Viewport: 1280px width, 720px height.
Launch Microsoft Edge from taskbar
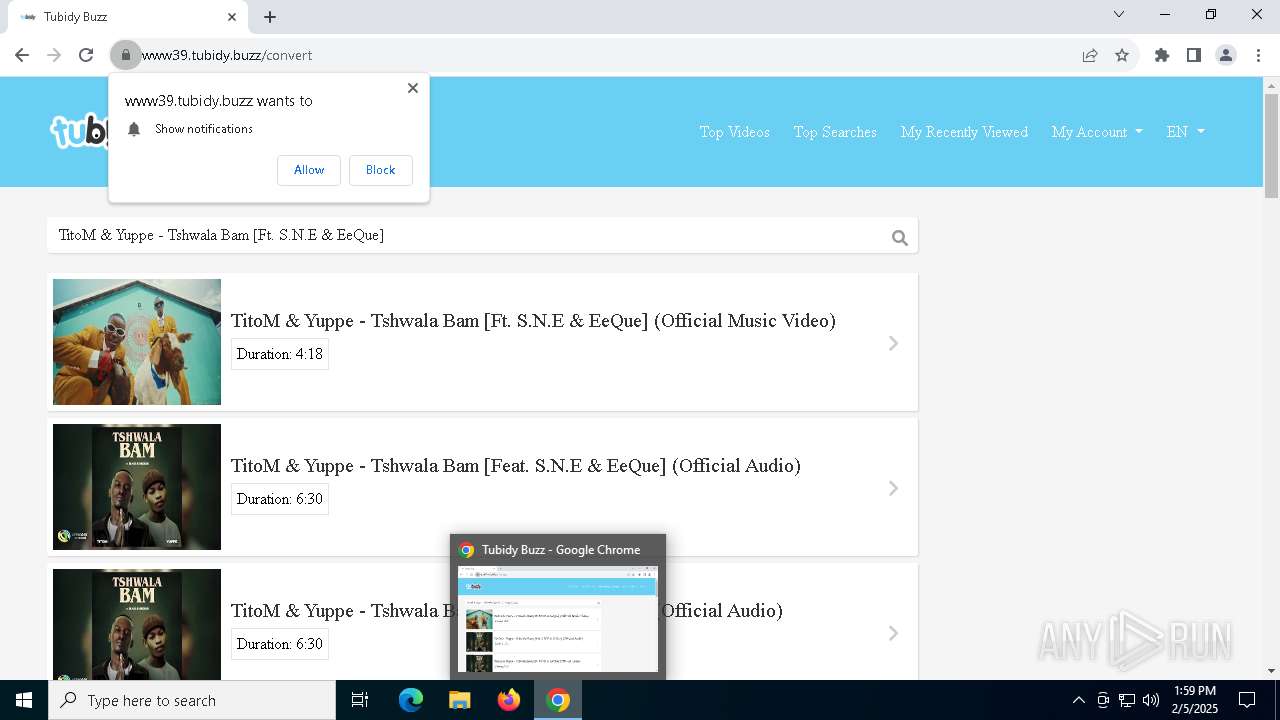click(x=411, y=700)
